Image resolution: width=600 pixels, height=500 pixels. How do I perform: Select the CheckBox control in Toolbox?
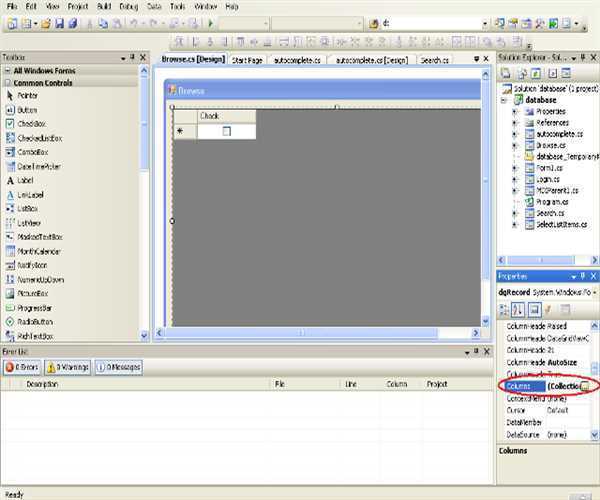pos(32,123)
